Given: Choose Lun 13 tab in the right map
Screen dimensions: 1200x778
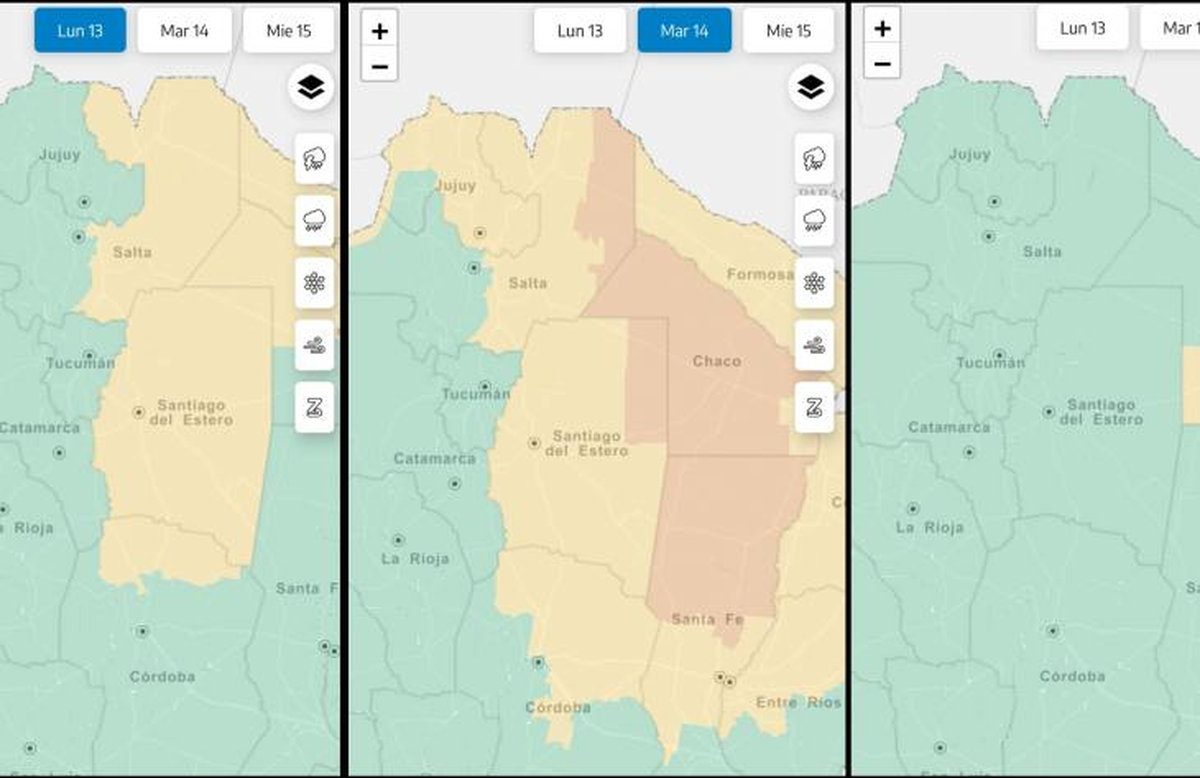Looking at the screenshot, I should click(1083, 28).
